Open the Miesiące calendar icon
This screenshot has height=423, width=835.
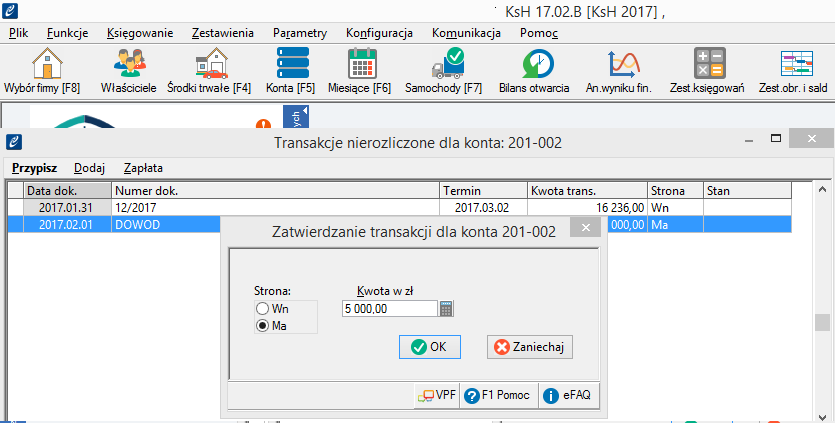[x=361, y=65]
